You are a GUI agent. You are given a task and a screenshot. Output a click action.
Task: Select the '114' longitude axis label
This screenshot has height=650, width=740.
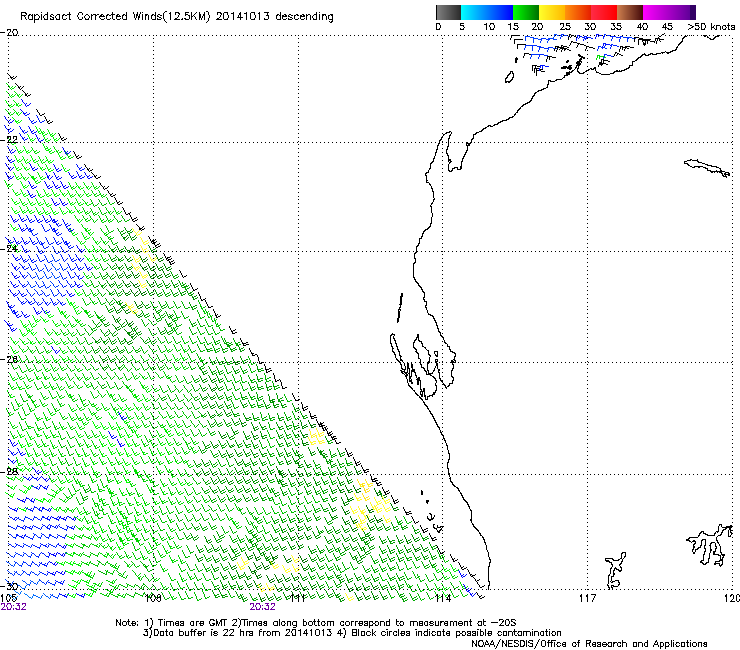tap(442, 598)
